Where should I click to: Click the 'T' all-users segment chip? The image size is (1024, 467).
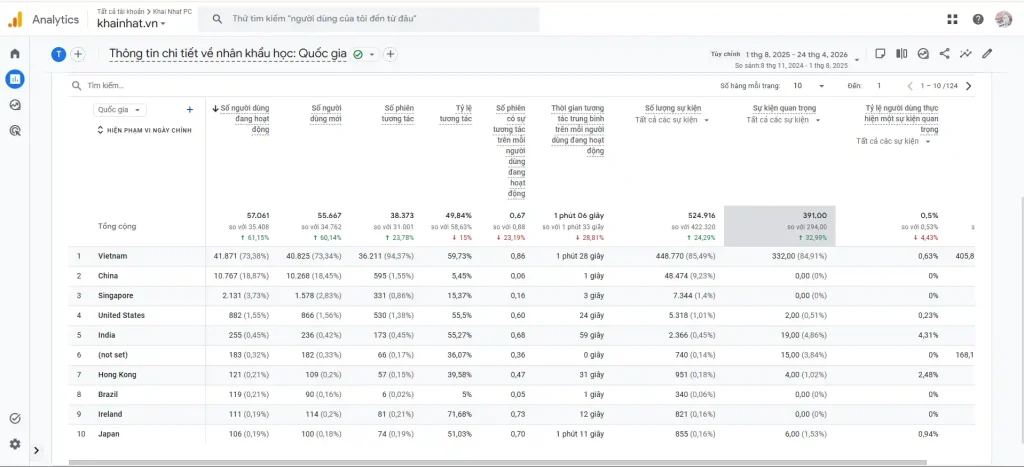tap(59, 54)
